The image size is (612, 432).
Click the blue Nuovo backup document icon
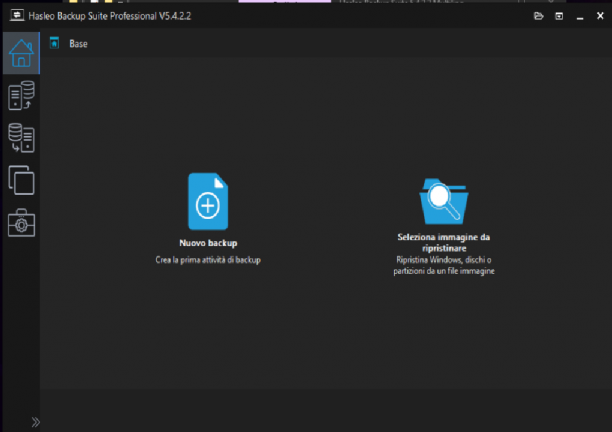pyautogui.click(x=208, y=201)
